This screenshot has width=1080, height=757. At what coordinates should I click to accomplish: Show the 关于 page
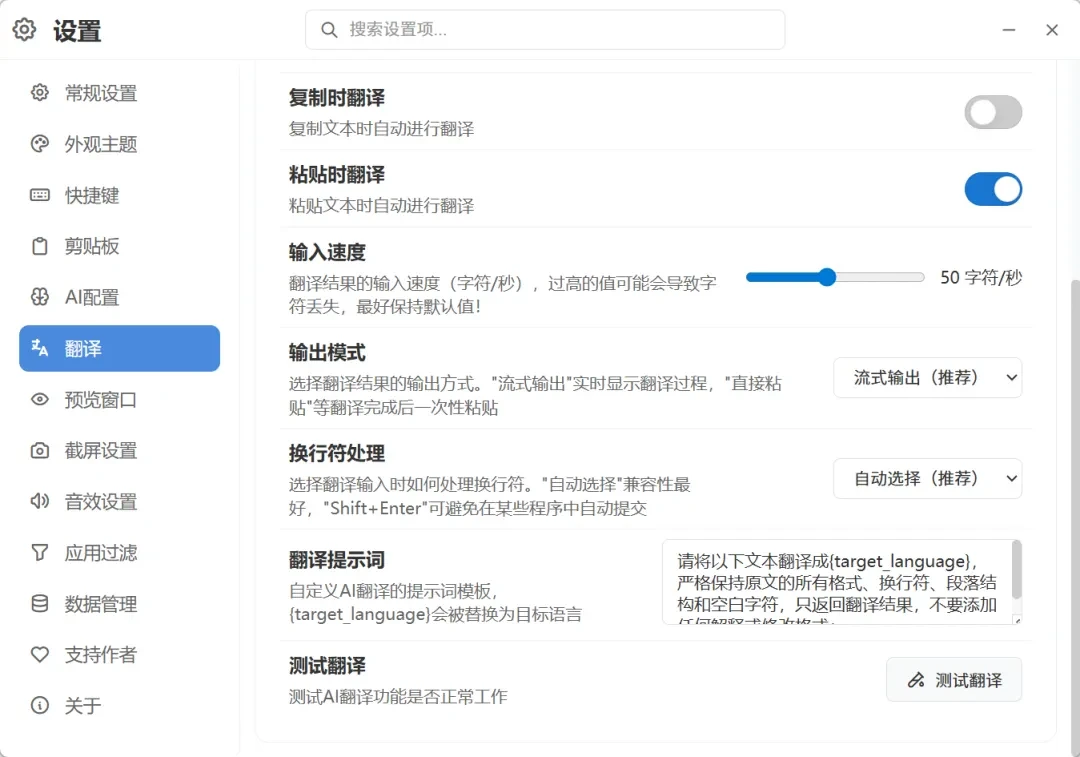(x=119, y=705)
